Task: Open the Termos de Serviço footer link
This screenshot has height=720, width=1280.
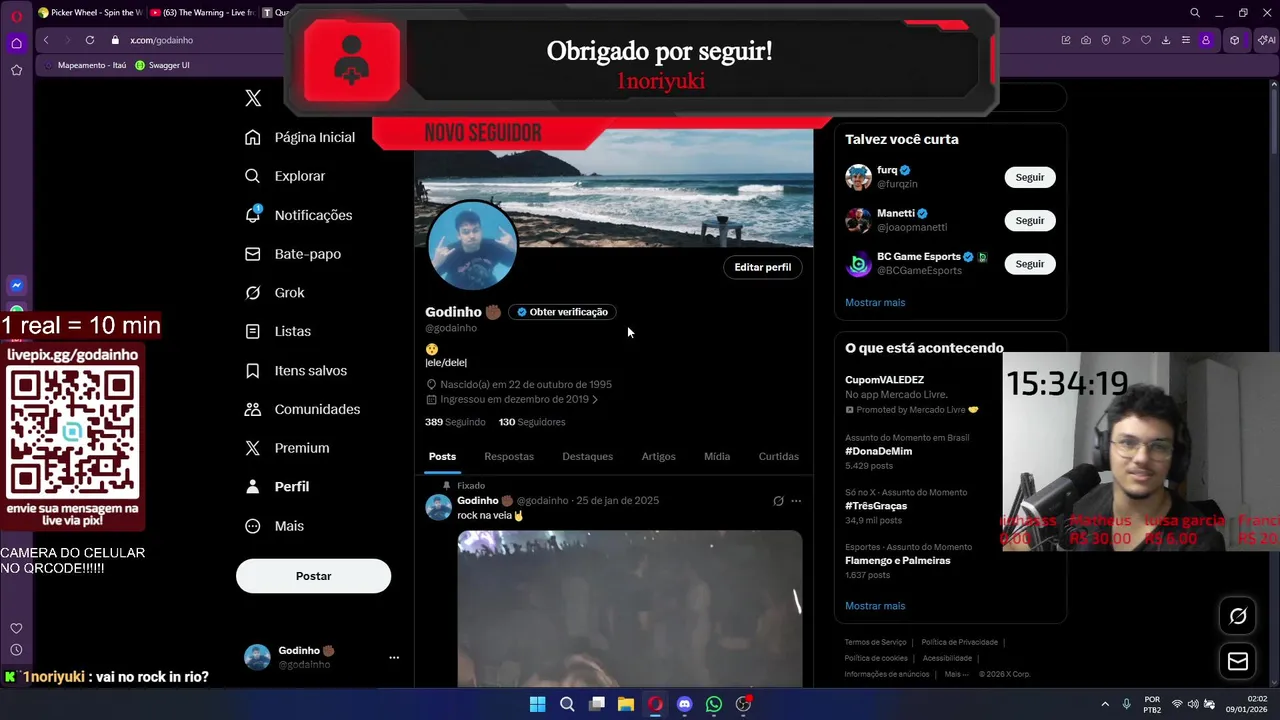Action: [x=875, y=642]
